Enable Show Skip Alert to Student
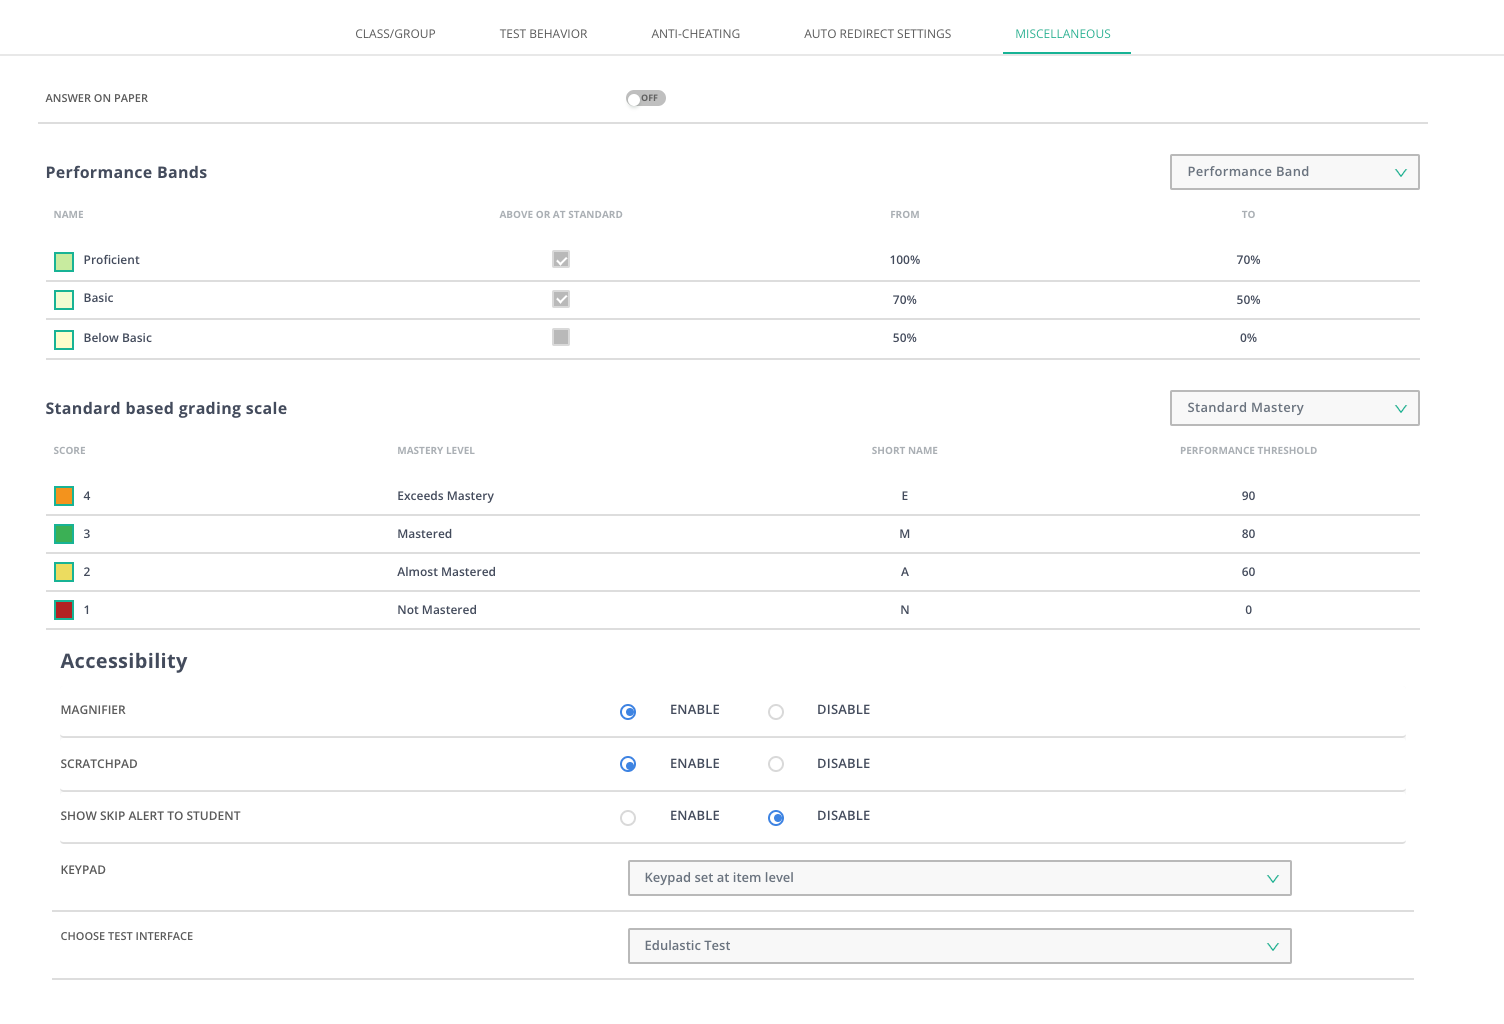 tap(628, 818)
